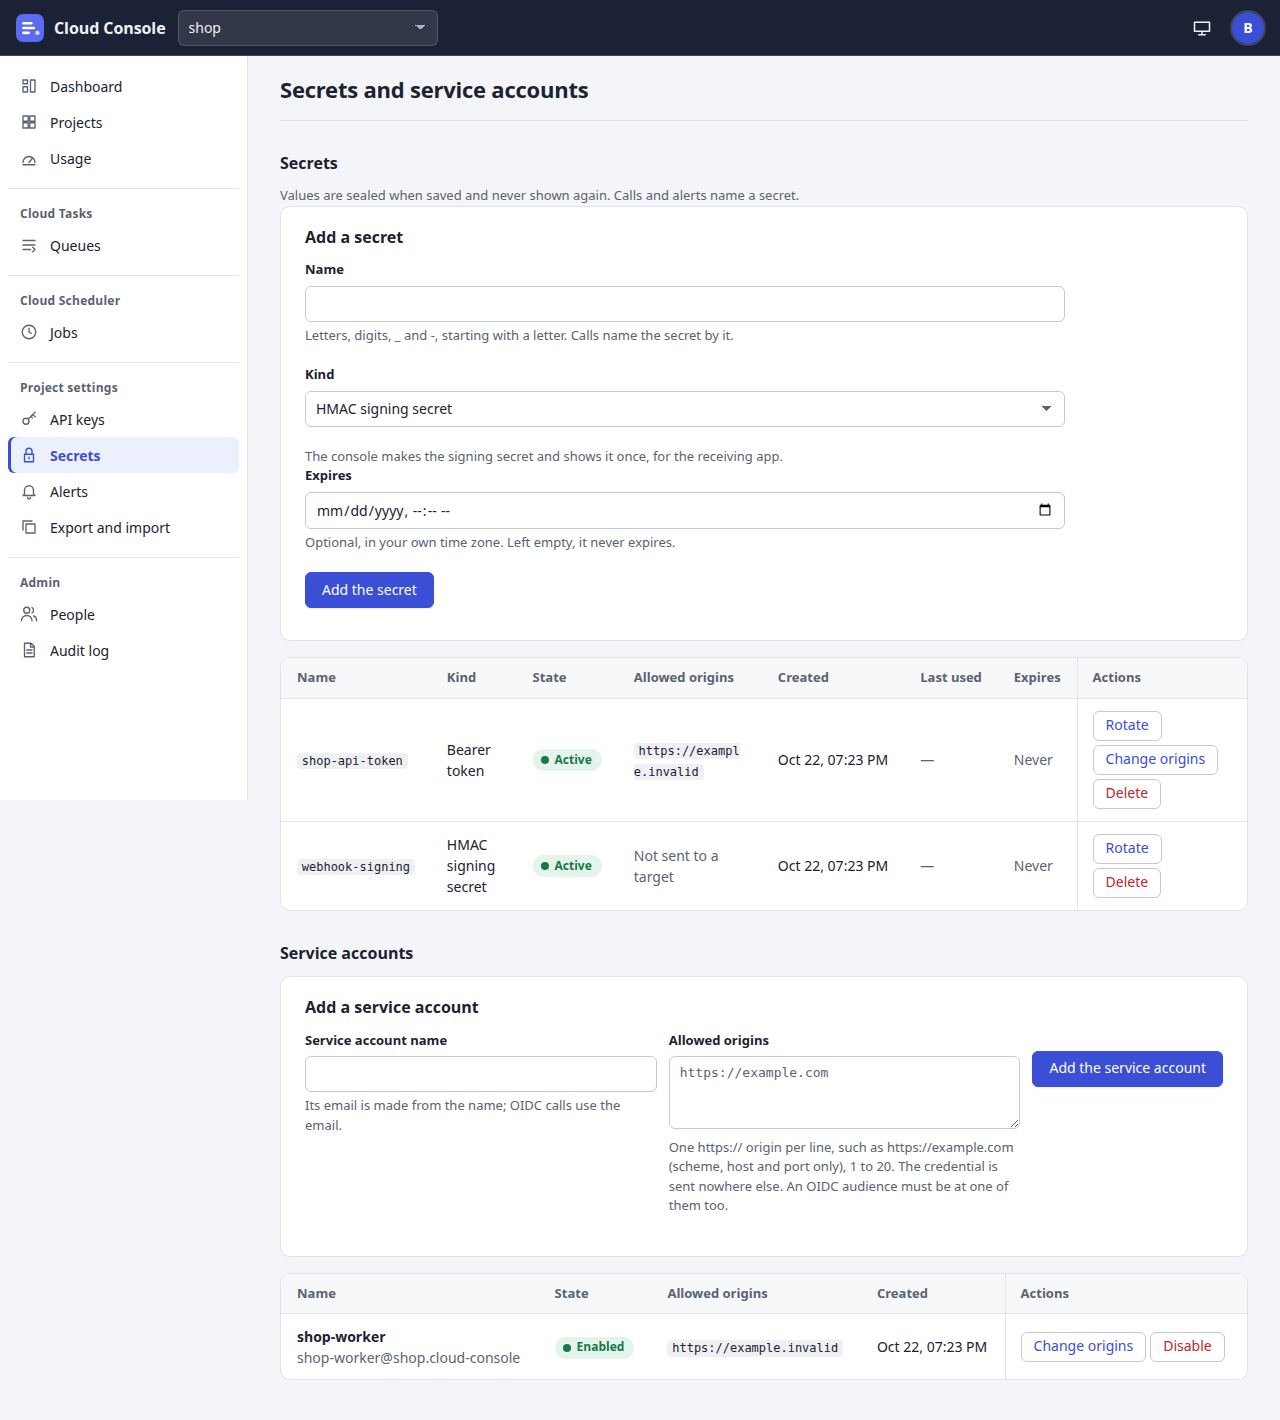Click the Audit log document icon
The image size is (1280, 1420).
click(x=29, y=651)
